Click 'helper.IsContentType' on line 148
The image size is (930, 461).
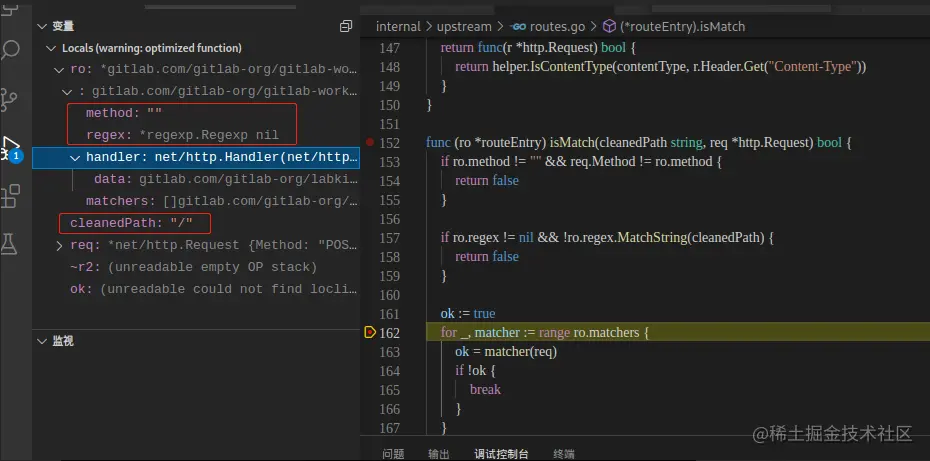click(x=552, y=66)
